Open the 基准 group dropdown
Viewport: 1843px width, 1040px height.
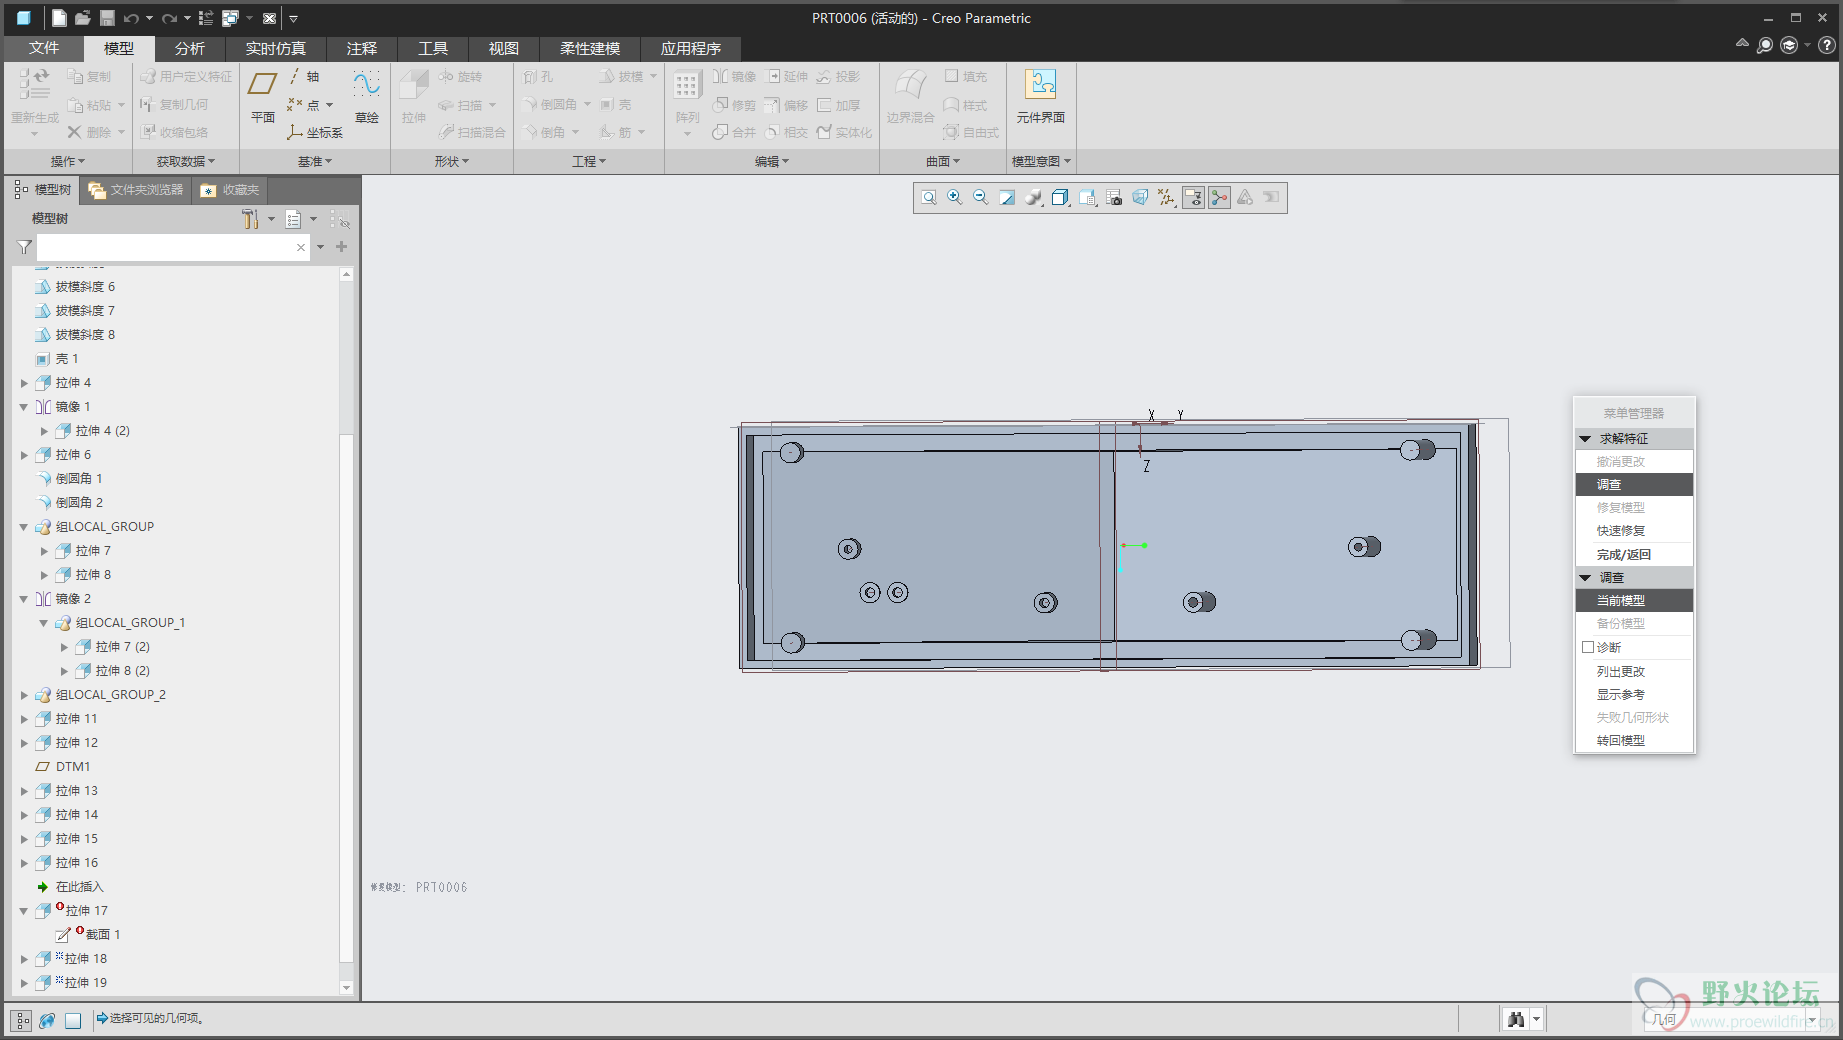[x=315, y=161]
